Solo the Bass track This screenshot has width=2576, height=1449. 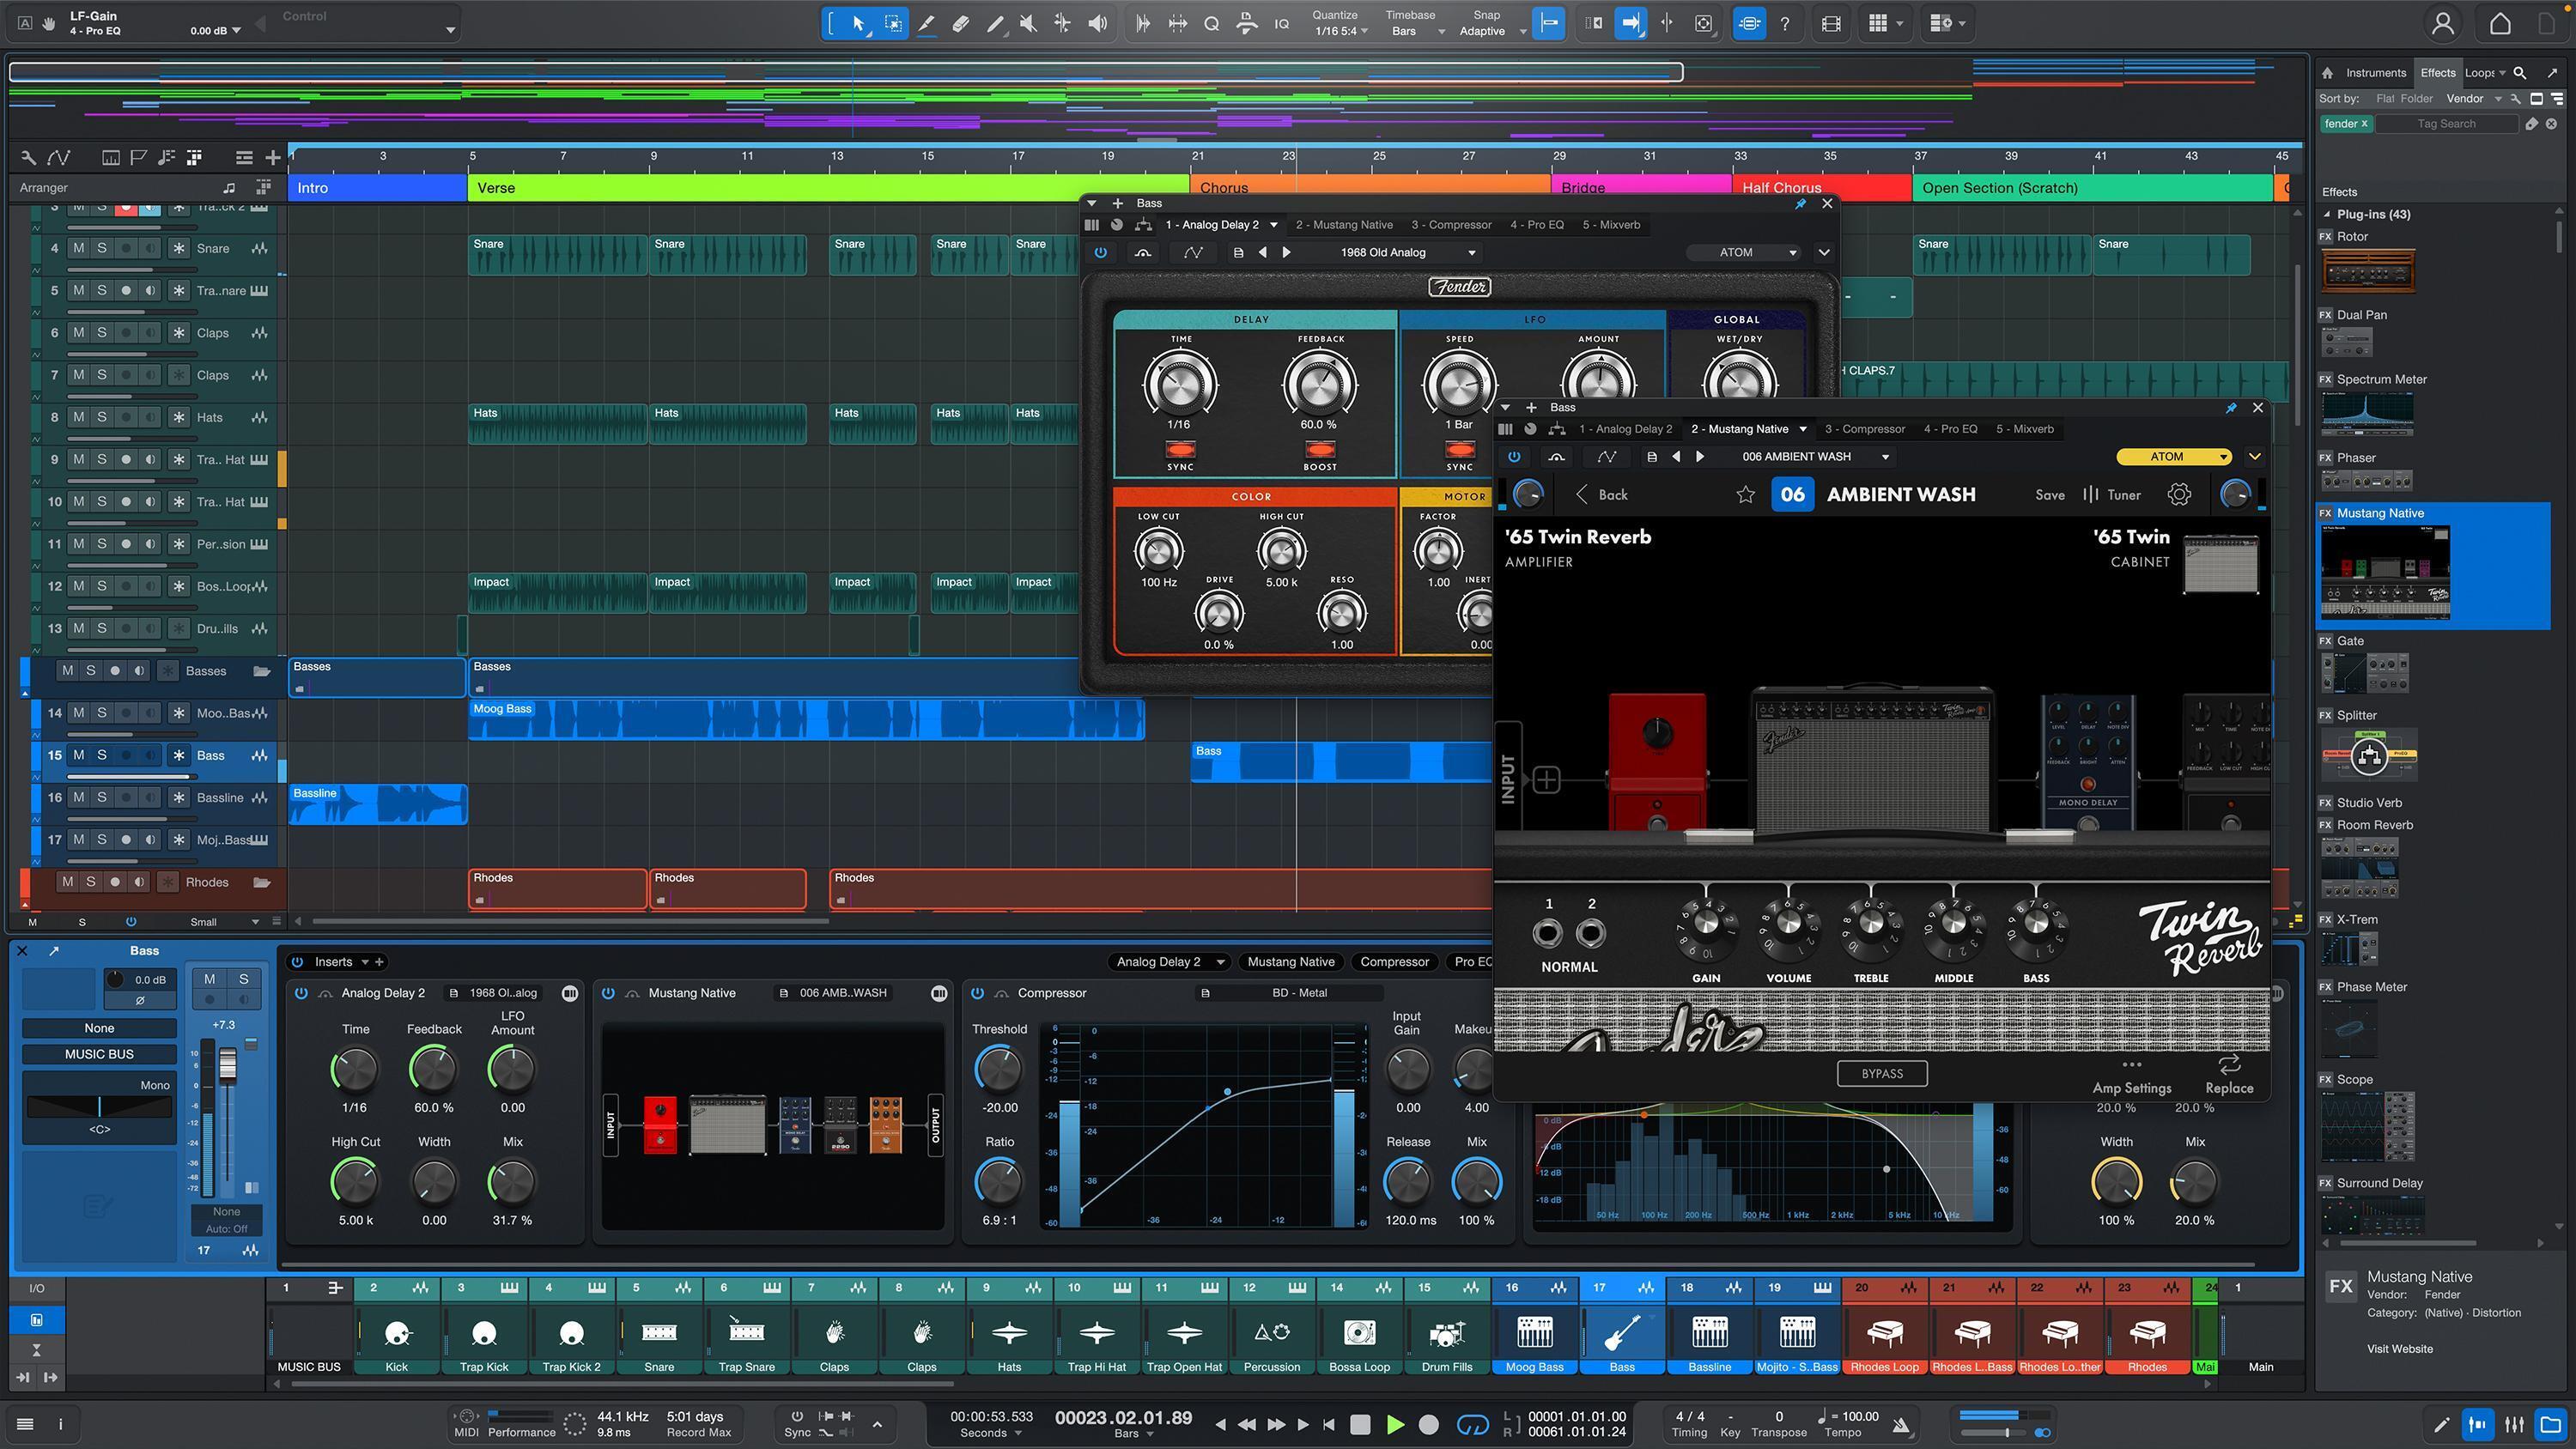click(101, 755)
